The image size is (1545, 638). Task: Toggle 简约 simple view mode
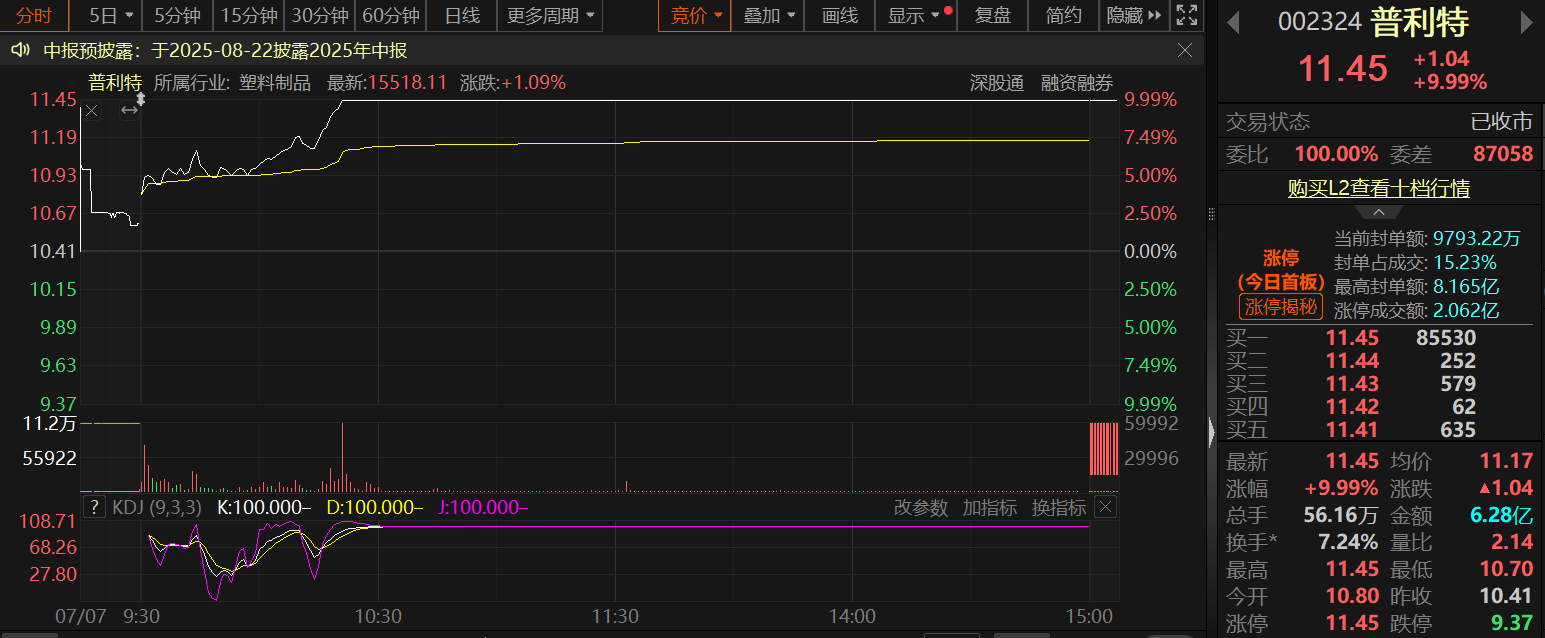pyautogui.click(x=1063, y=15)
